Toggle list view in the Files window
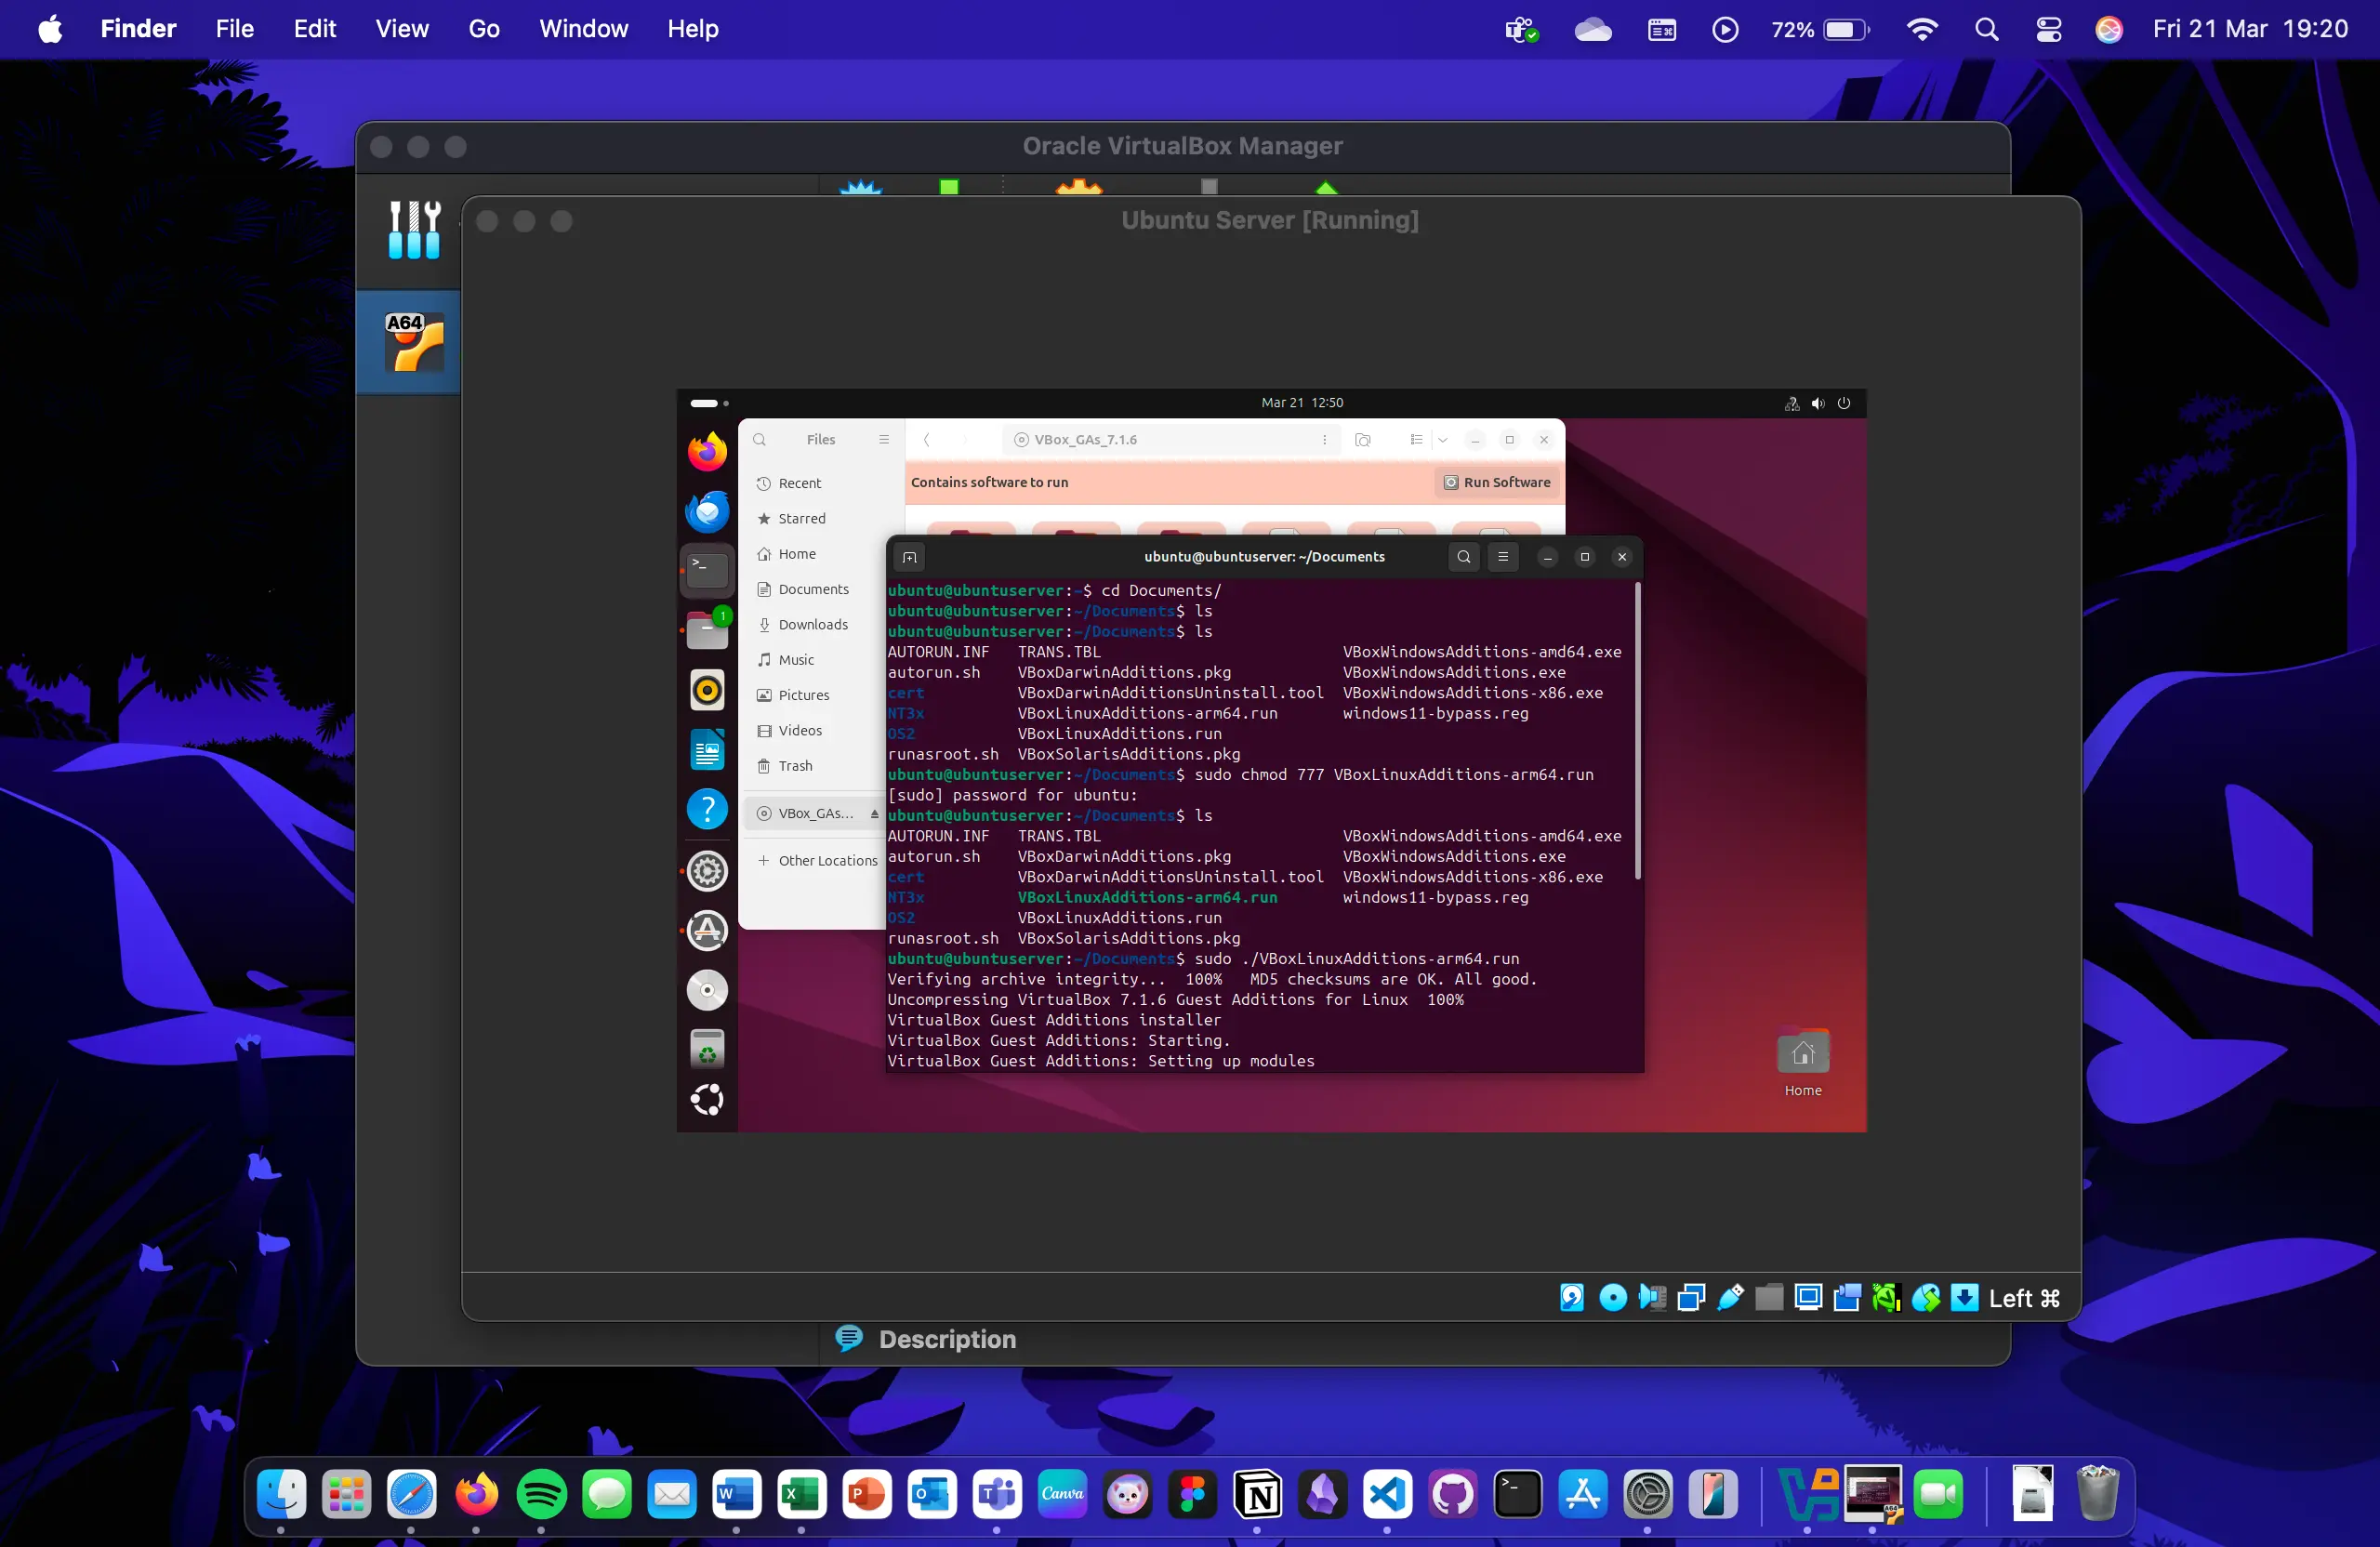Viewport: 2380px width, 1547px height. tap(1415, 440)
